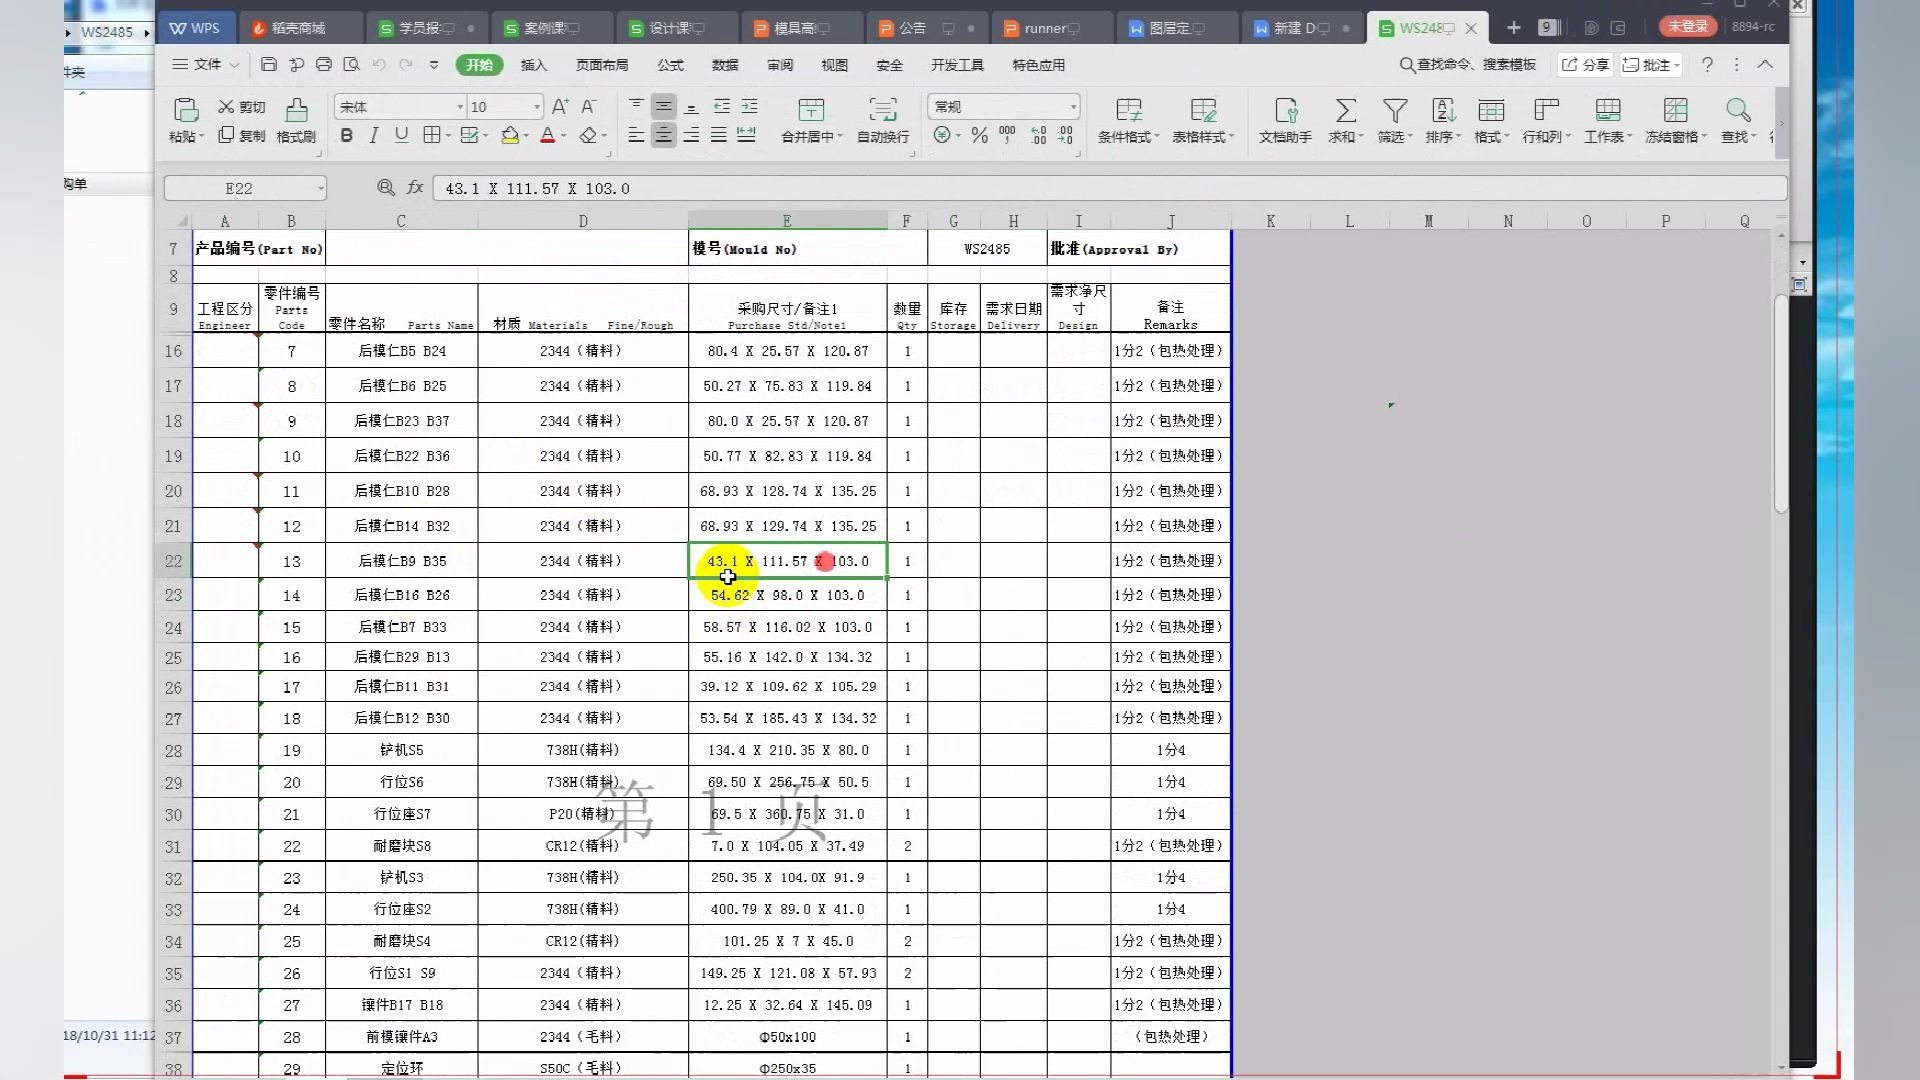The height and width of the screenshot is (1080, 1920).
Task: Toggle Bold formatting
Action: 346,135
